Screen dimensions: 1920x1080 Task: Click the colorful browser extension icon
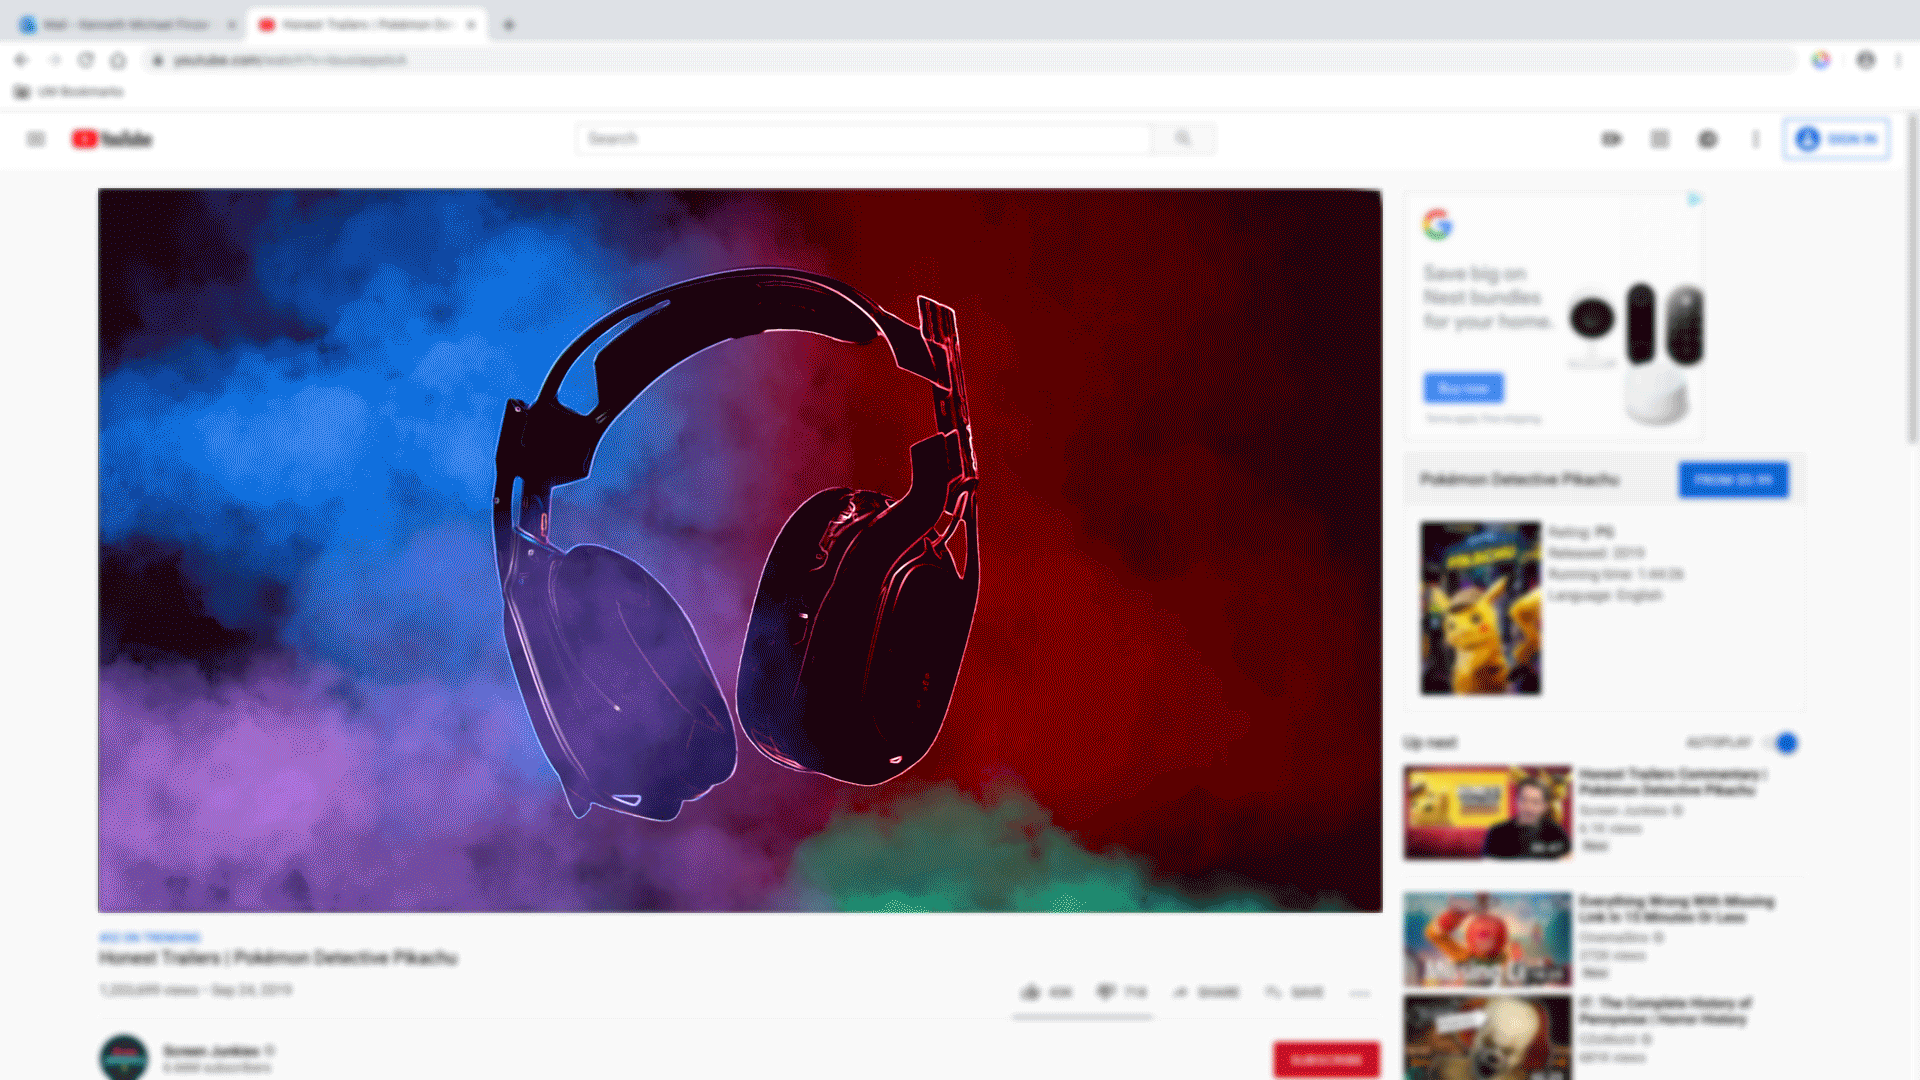[x=1821, y=60]
